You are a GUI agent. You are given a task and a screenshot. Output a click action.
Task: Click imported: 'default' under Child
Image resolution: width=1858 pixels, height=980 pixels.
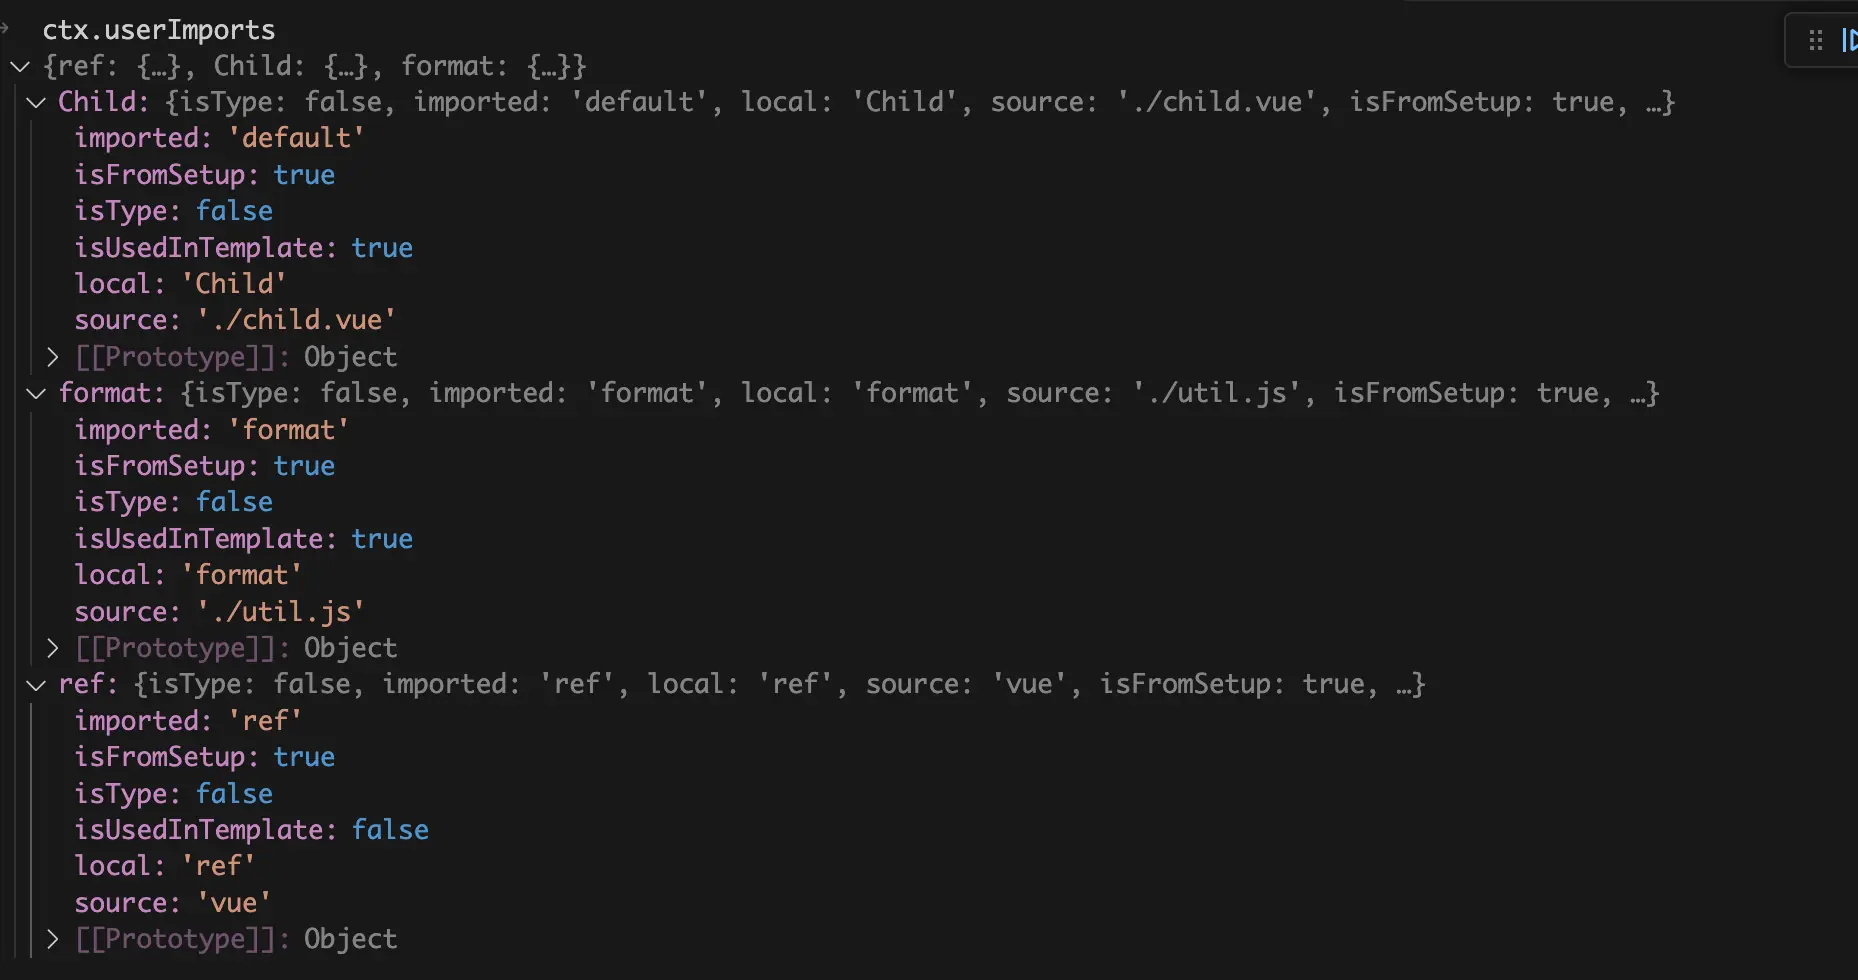pyautogui.click(x=219, y=137)
